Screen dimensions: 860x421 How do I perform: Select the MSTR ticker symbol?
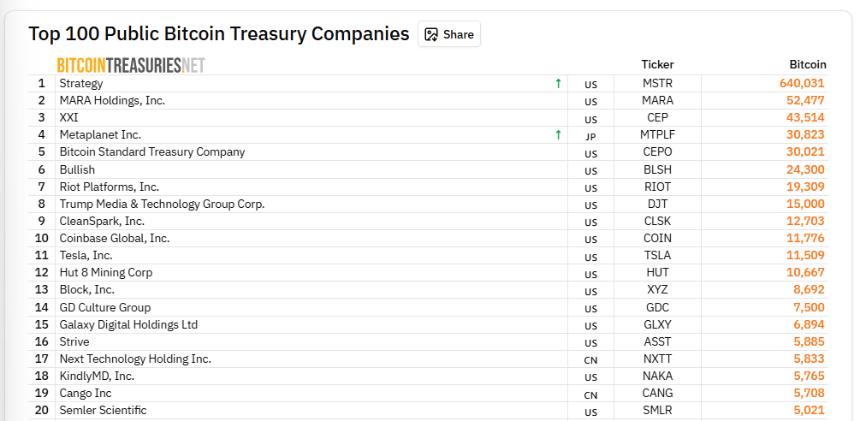(x=657, y=84)
